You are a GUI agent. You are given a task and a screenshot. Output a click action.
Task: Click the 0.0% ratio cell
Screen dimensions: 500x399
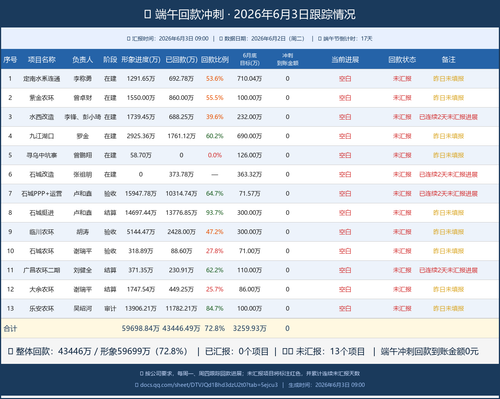[215, 155]
